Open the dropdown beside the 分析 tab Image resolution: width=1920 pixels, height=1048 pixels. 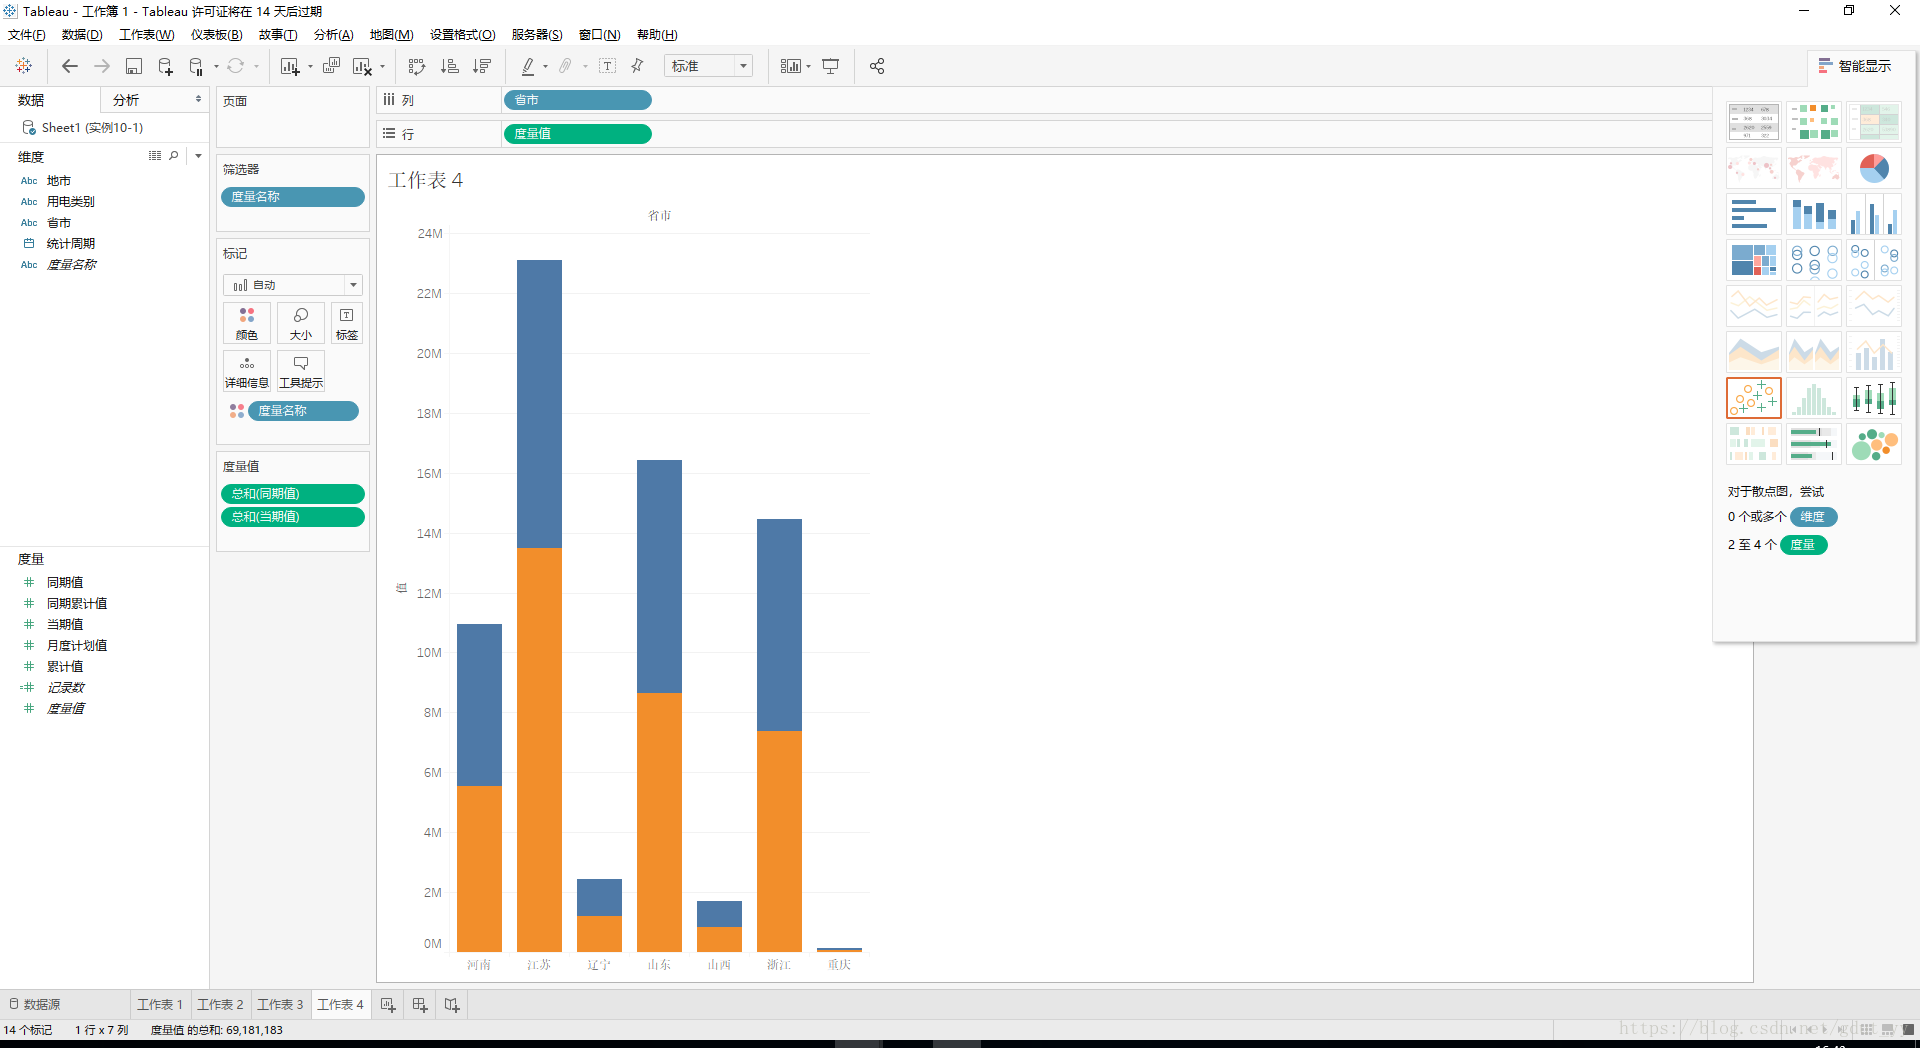(x=198, y=99)
